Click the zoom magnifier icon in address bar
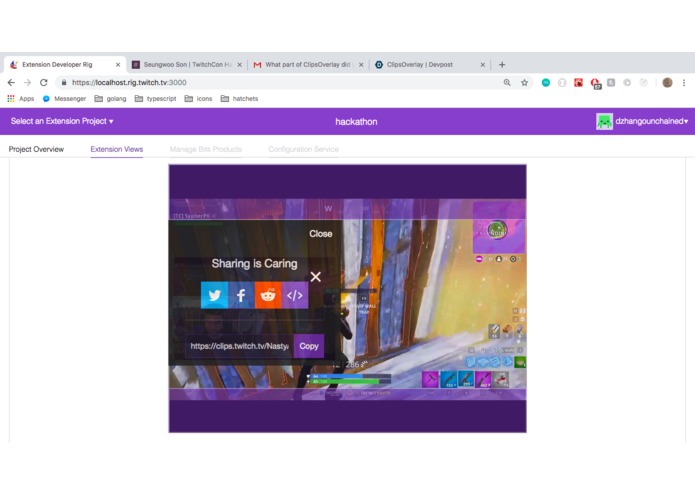The image size is (695, 494). pos(507,82)
